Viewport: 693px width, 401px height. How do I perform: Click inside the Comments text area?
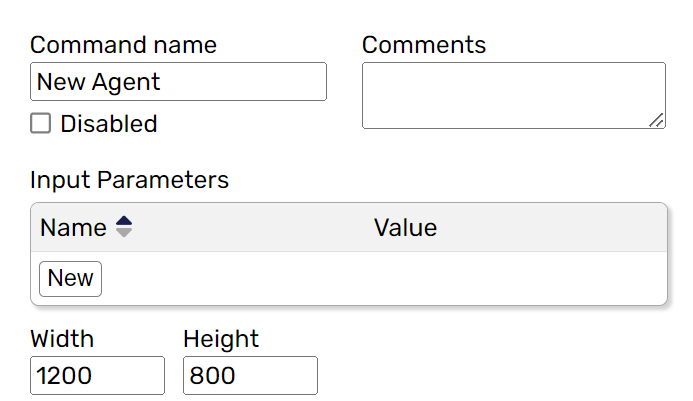(512, 95)
